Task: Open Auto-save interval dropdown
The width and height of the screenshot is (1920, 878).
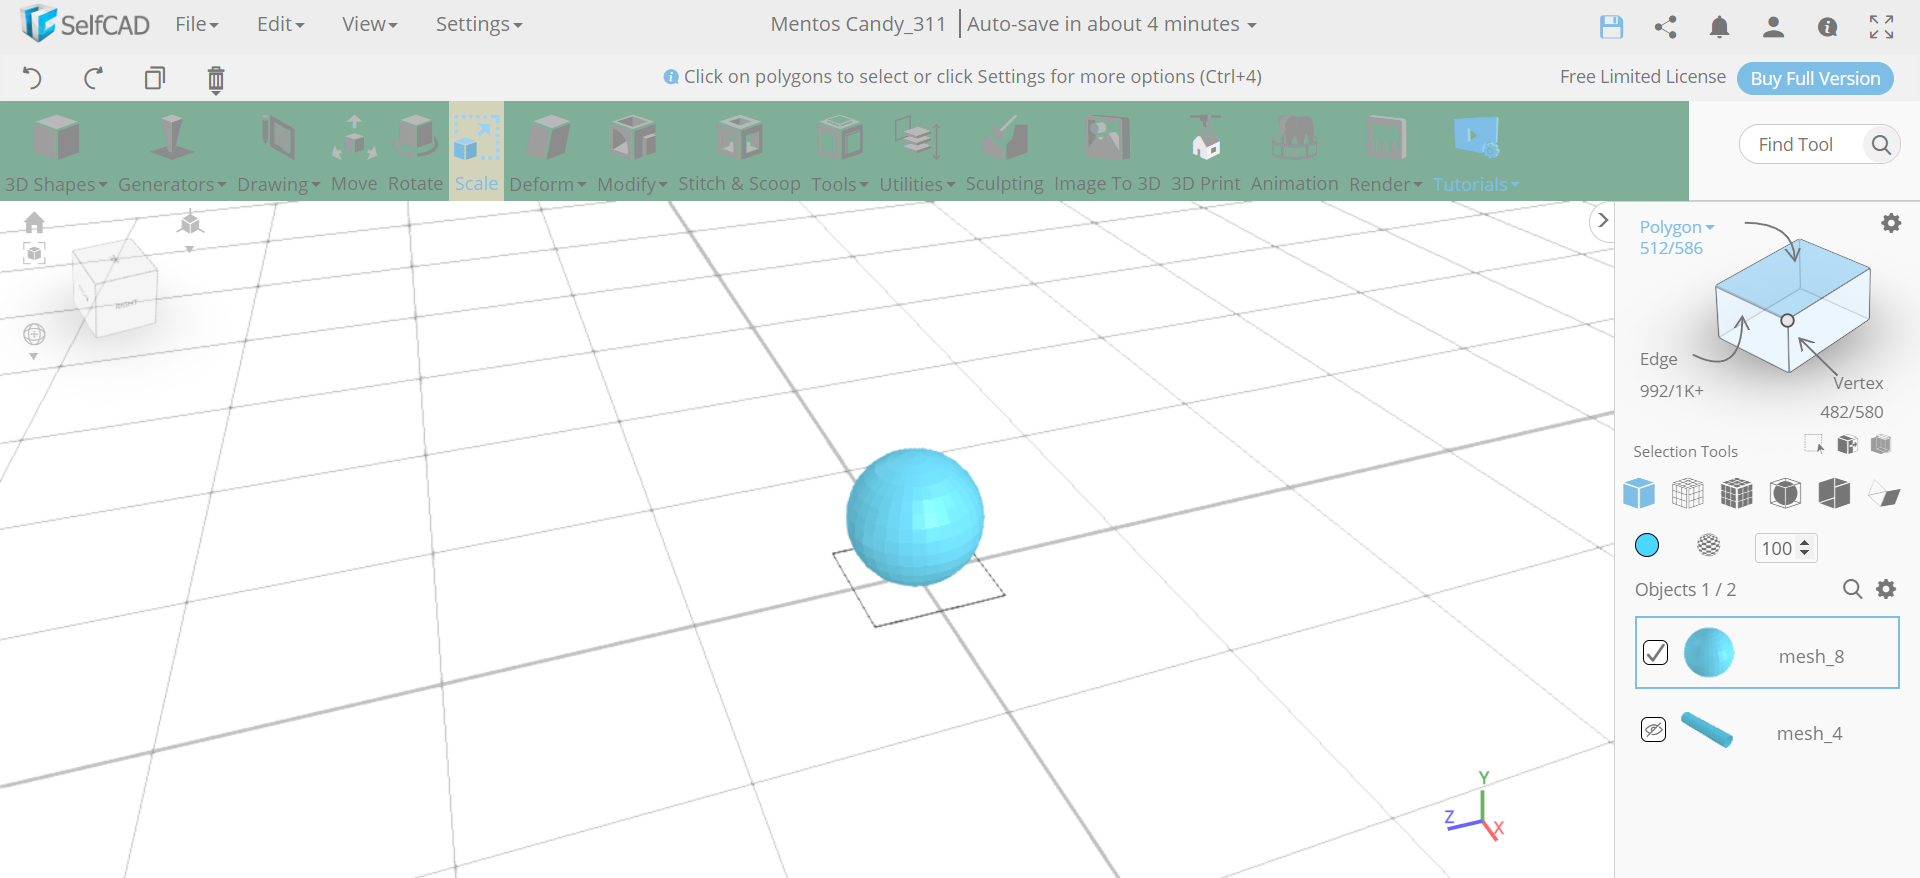Action: click(1111, 24)
